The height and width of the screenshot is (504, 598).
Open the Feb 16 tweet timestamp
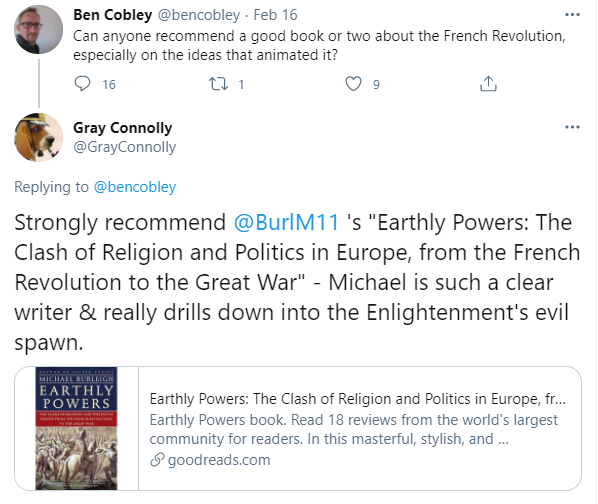[275, 15]
